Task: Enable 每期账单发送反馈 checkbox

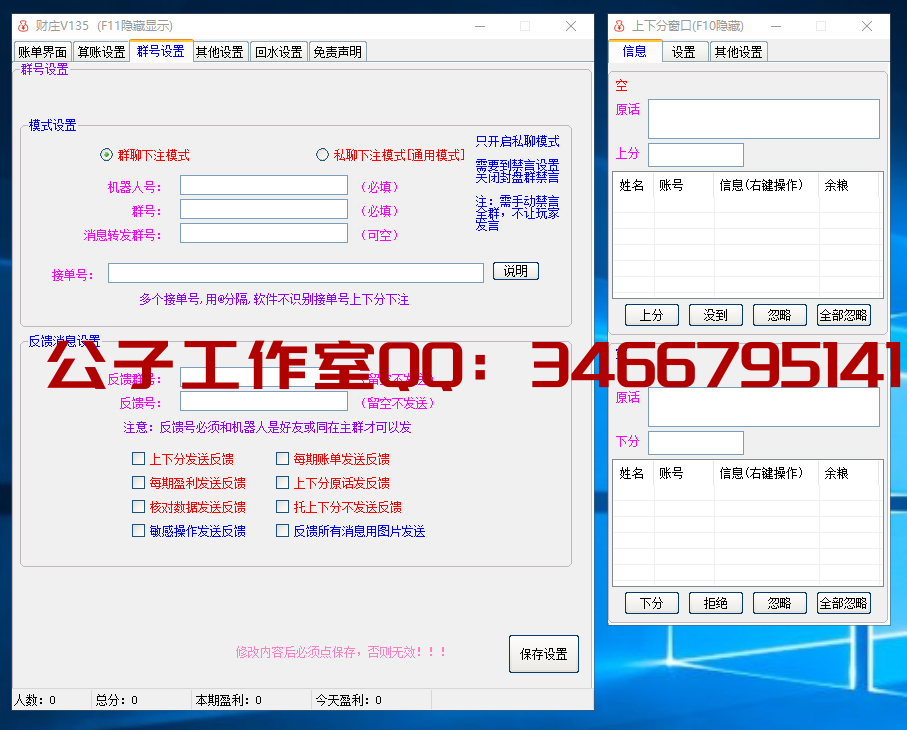Action: (x=282, y=459)
